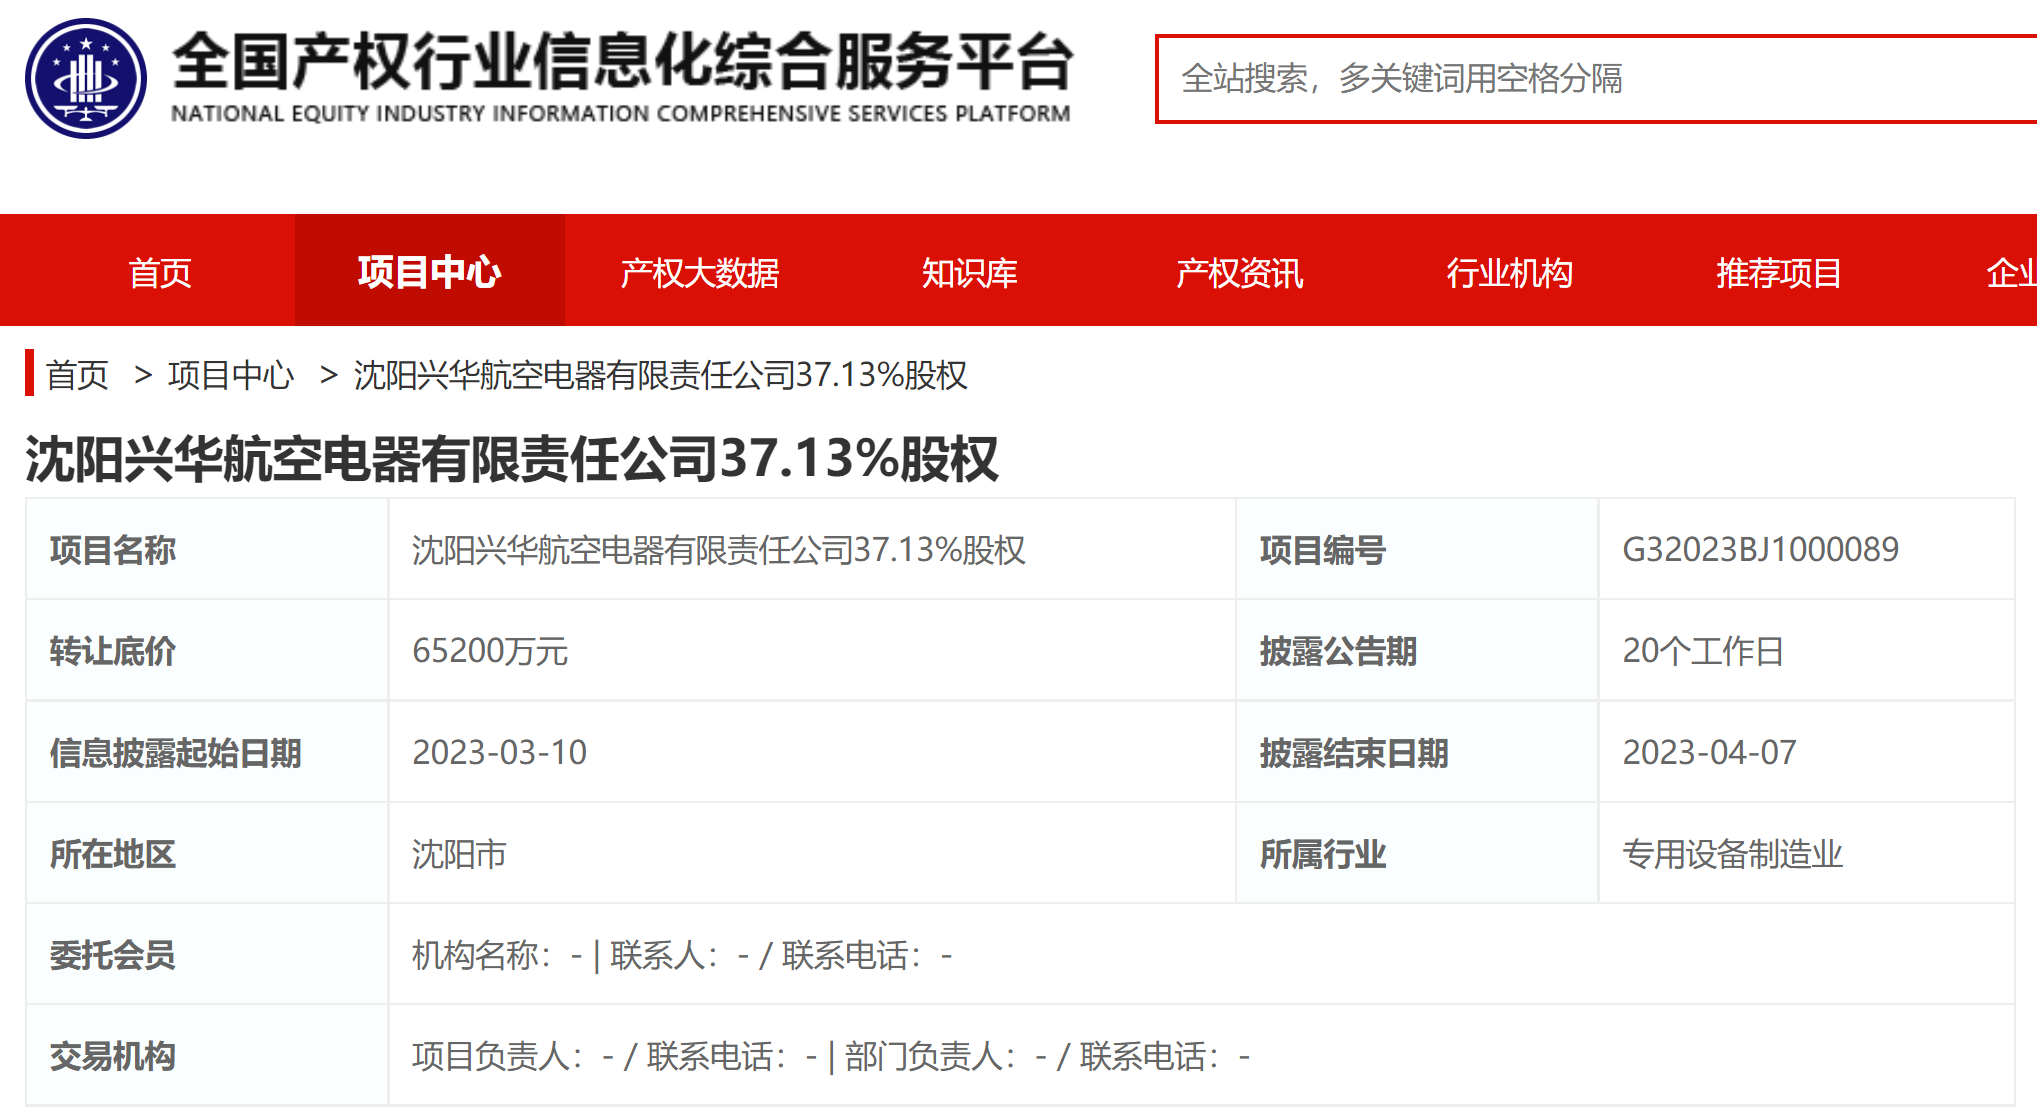Click the 项目编号 label cell
The width and height of the screenshot is (2037, 1120).
click(x=1417, y=550)
